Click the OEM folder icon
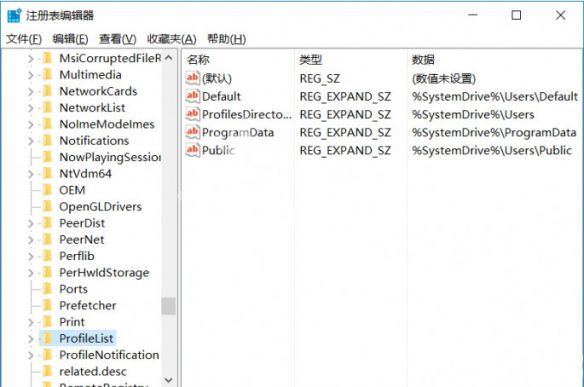The height and width of the screenshot is (387, 584). [47, 190]
